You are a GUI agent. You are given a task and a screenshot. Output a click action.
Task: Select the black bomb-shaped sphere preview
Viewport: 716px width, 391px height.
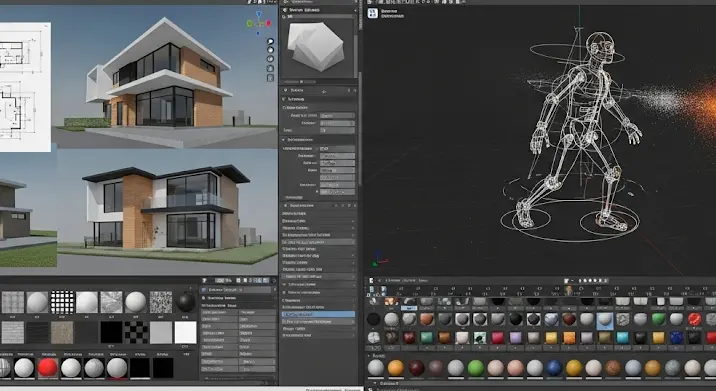pos(186,301)
